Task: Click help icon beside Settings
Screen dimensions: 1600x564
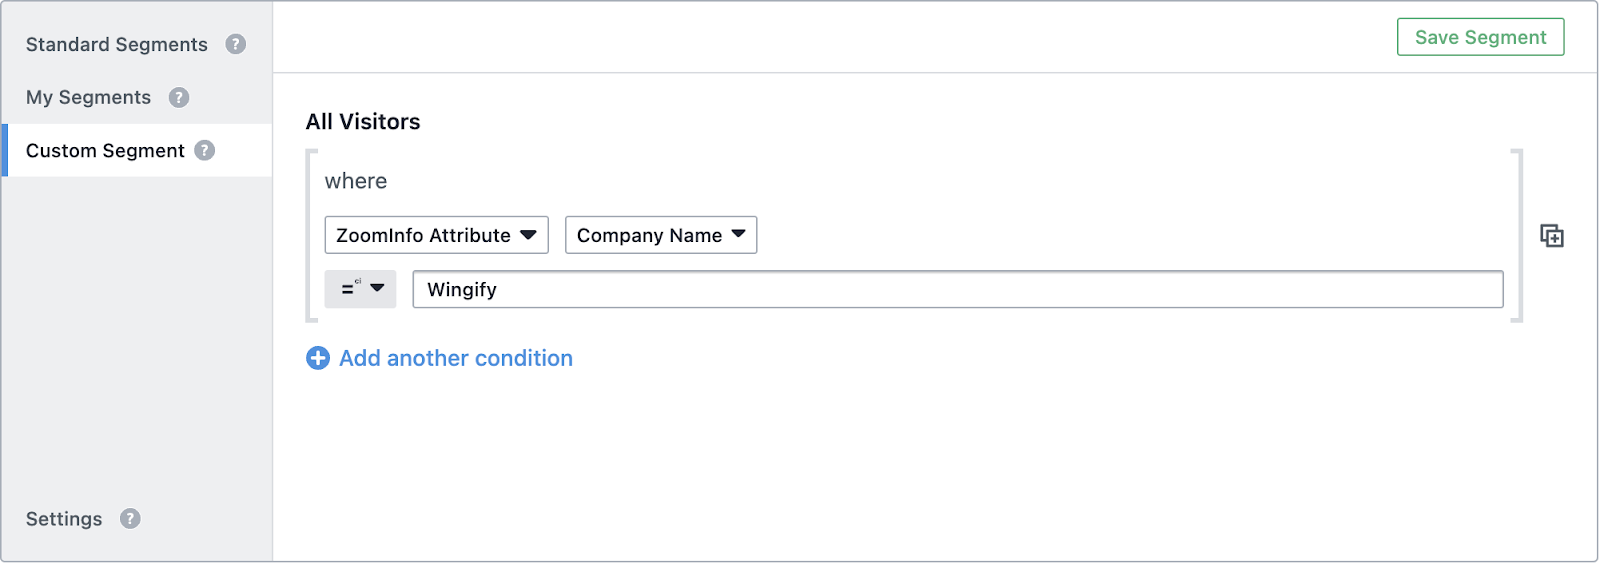Action: tap(130, 518)
